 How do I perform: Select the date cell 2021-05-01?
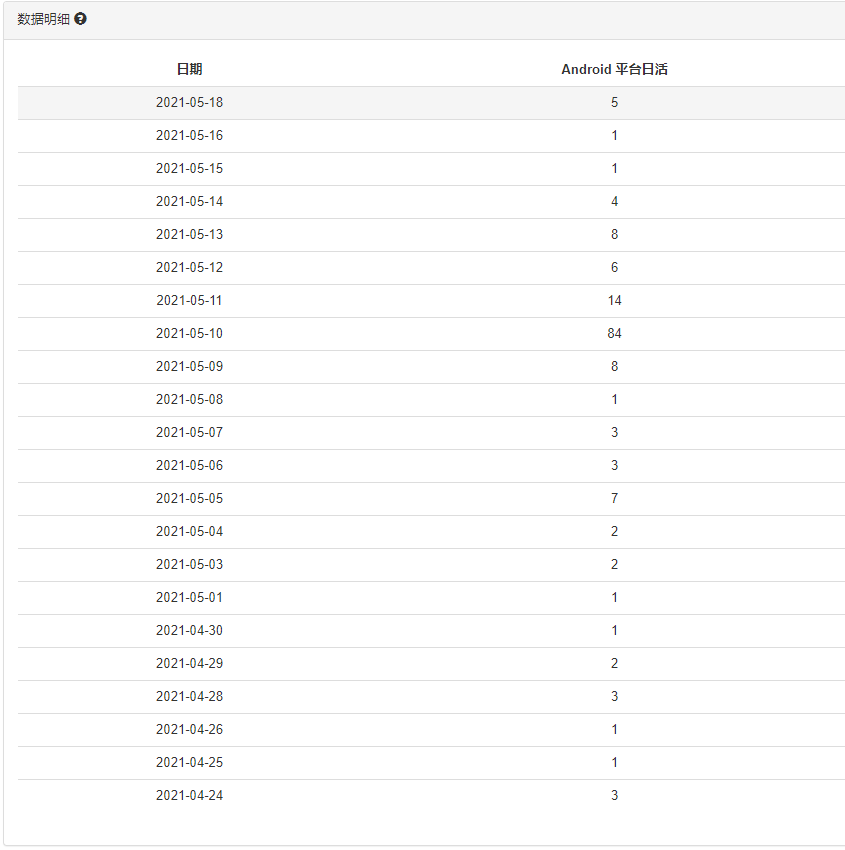(x=189, y=598)
